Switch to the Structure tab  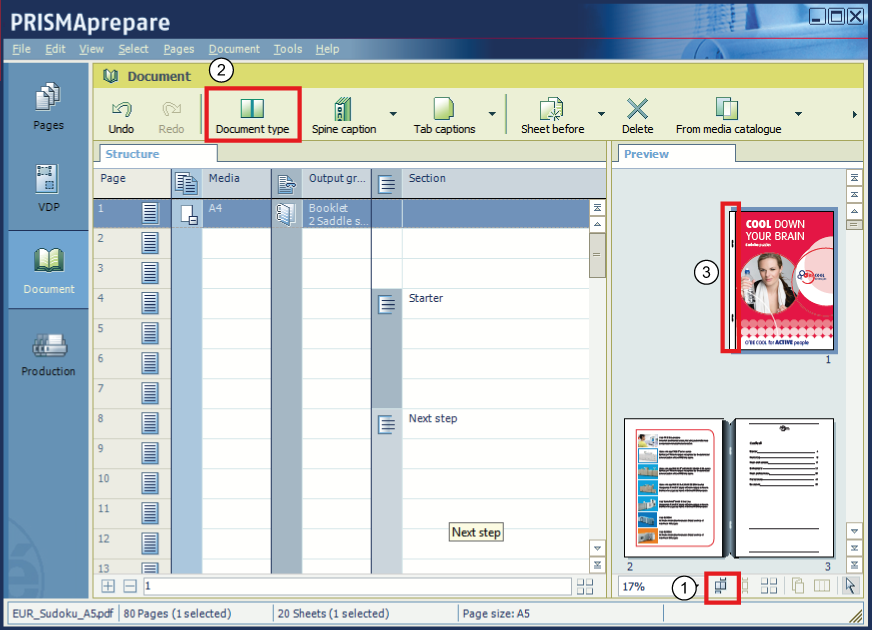tap(132, 154)
